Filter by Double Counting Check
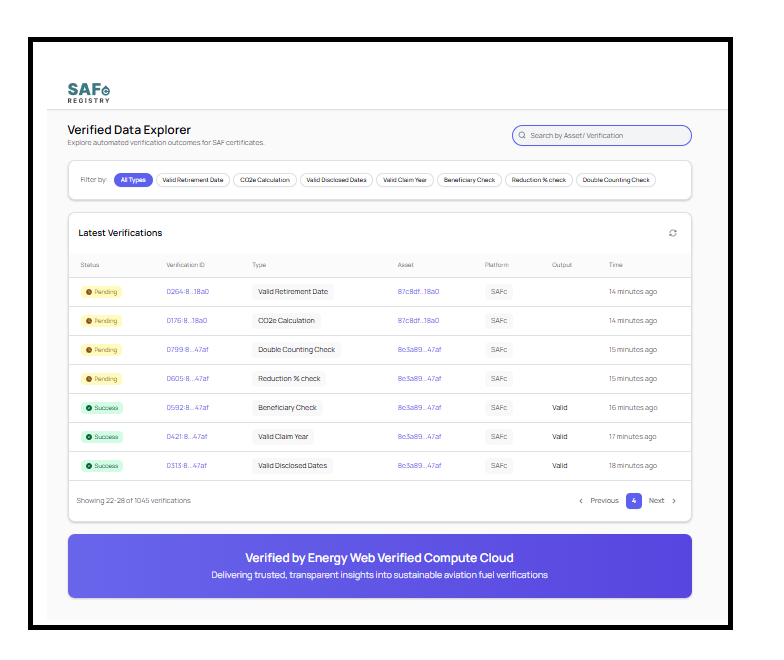 (616, 180)
